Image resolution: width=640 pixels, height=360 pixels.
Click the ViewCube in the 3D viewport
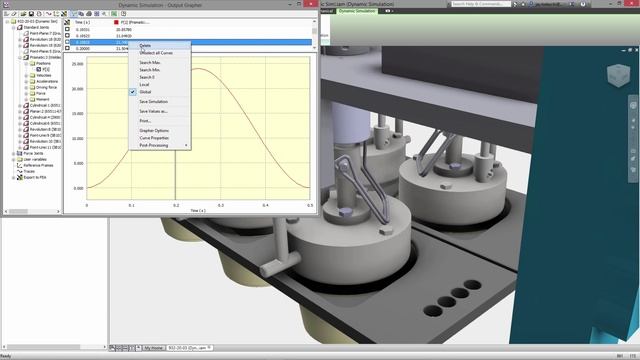[x=618, y=75]
